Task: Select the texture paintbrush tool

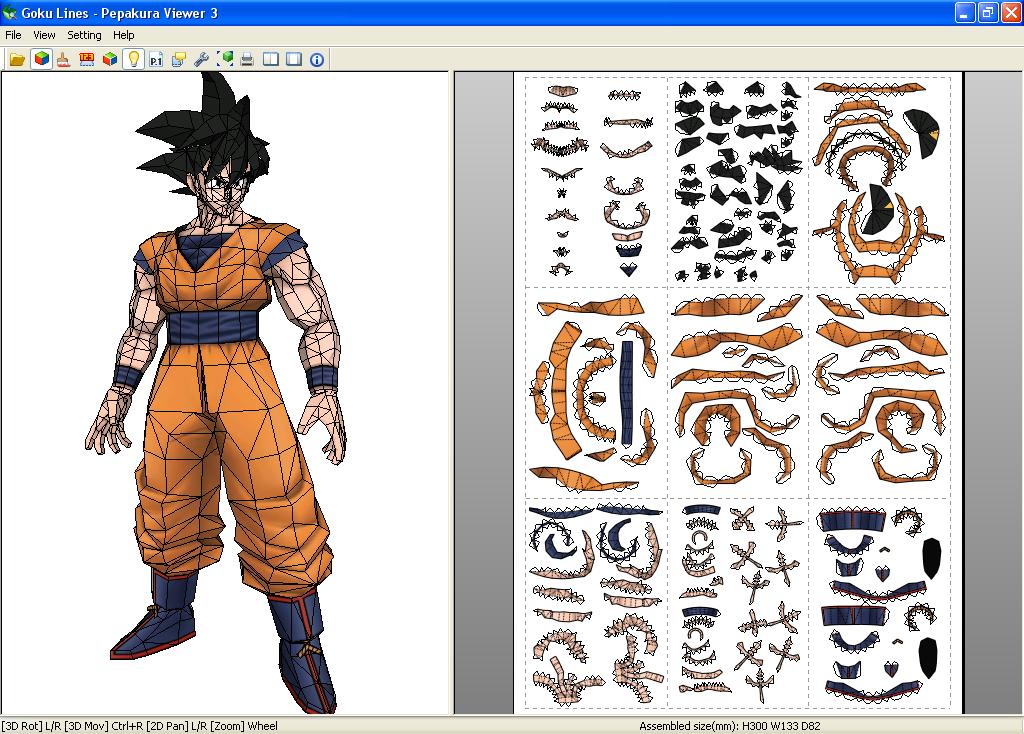Action: coord(62,59)
